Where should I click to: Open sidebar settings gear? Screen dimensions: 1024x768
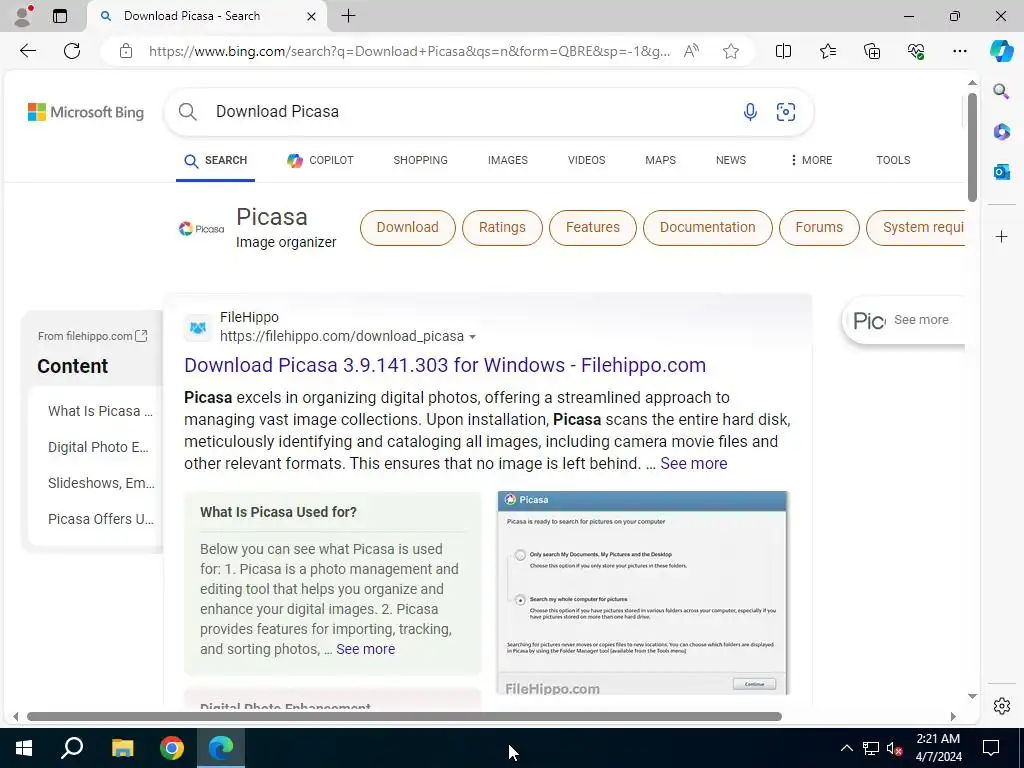(x=1001, y=706)
